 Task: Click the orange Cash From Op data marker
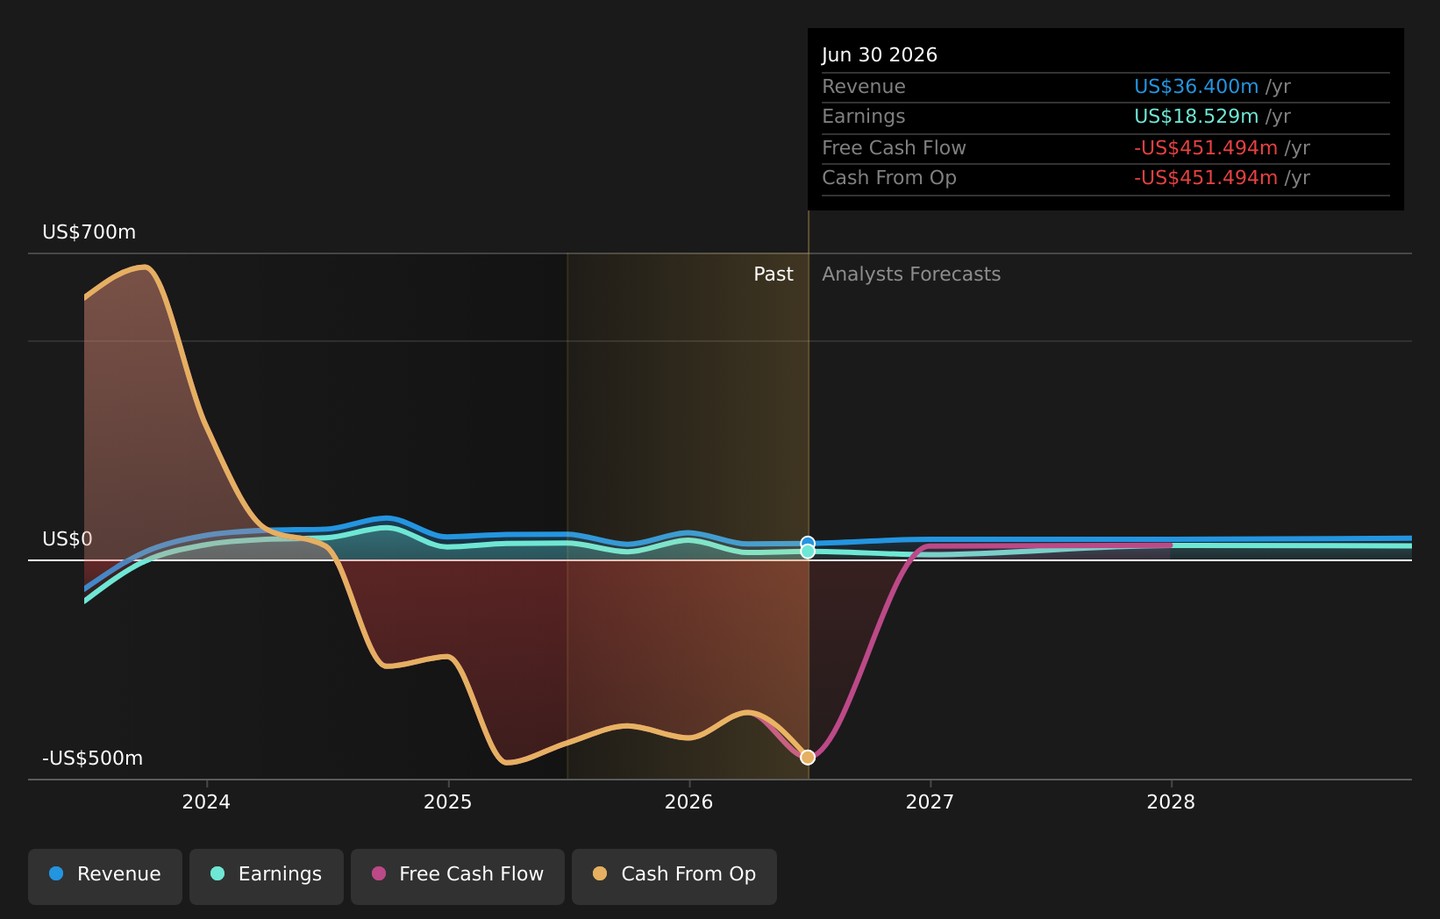tap(808, 757)
